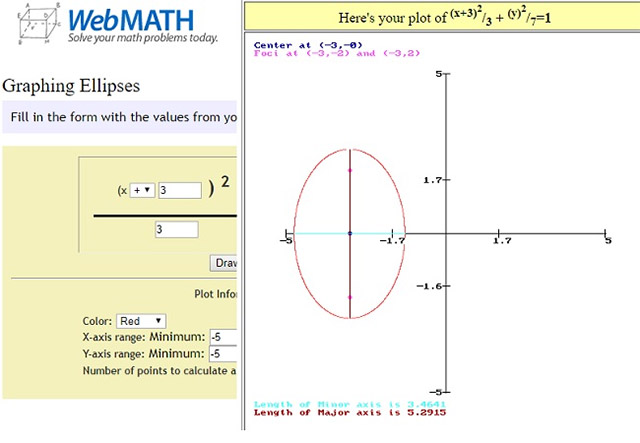Click the 'Plot Info' label
The width and height of the screenshot is (640, 443).
(216, 294)
